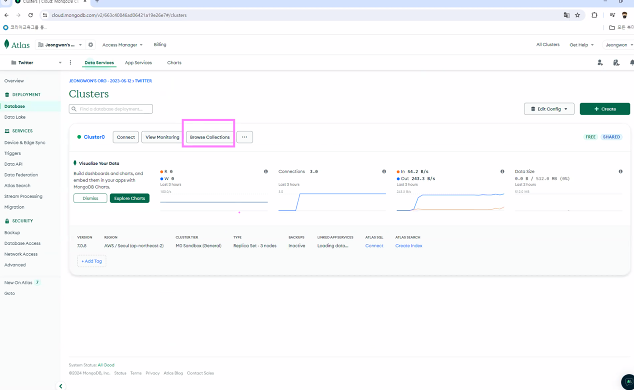Switch to Charts tab
The height and width of the screenshot is (390, 634).
click(174, 63)
